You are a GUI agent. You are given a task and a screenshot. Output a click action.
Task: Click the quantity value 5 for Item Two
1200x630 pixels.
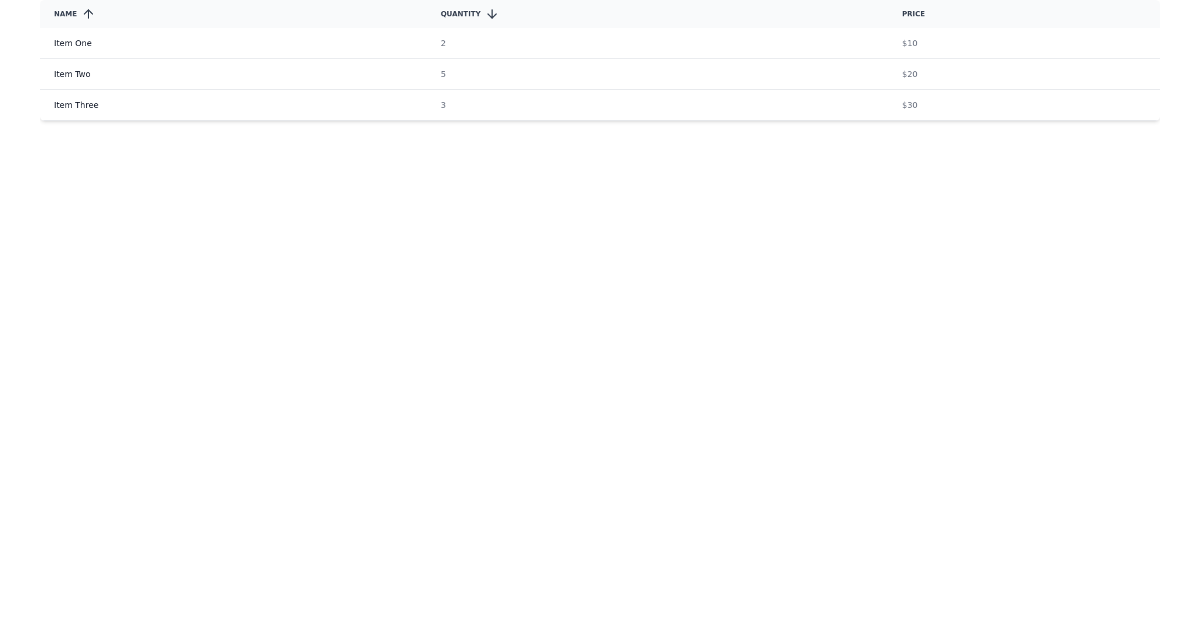tap(442, 74)
